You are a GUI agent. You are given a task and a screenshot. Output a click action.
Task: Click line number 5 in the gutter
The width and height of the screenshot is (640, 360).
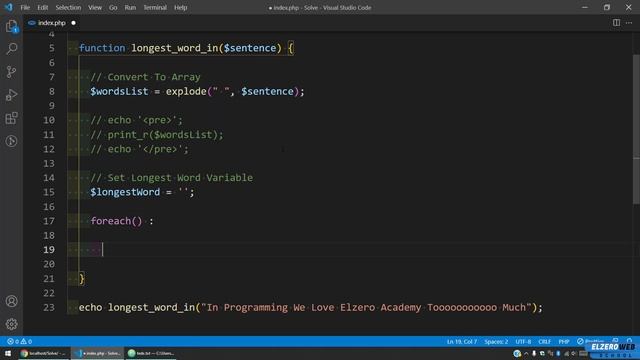(51, 48)
